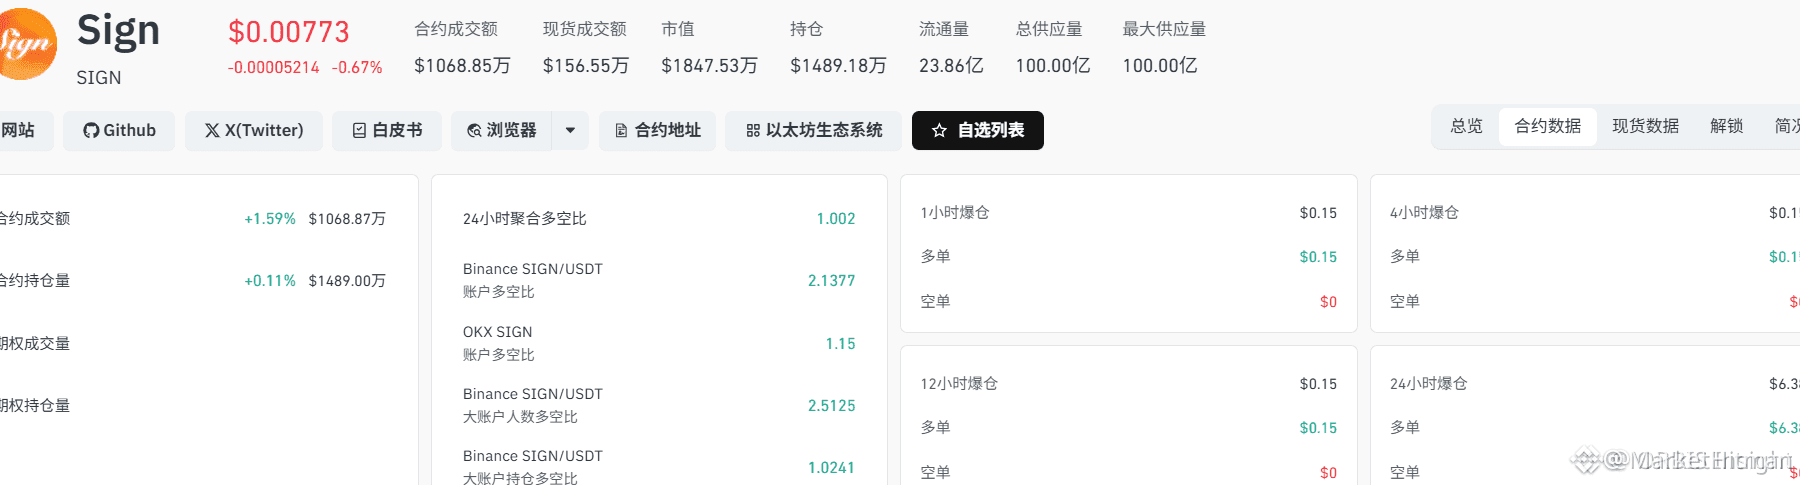Click the 4小时爆仓 label
The height and width of the screenshot is (485, 1800).
1424,213
